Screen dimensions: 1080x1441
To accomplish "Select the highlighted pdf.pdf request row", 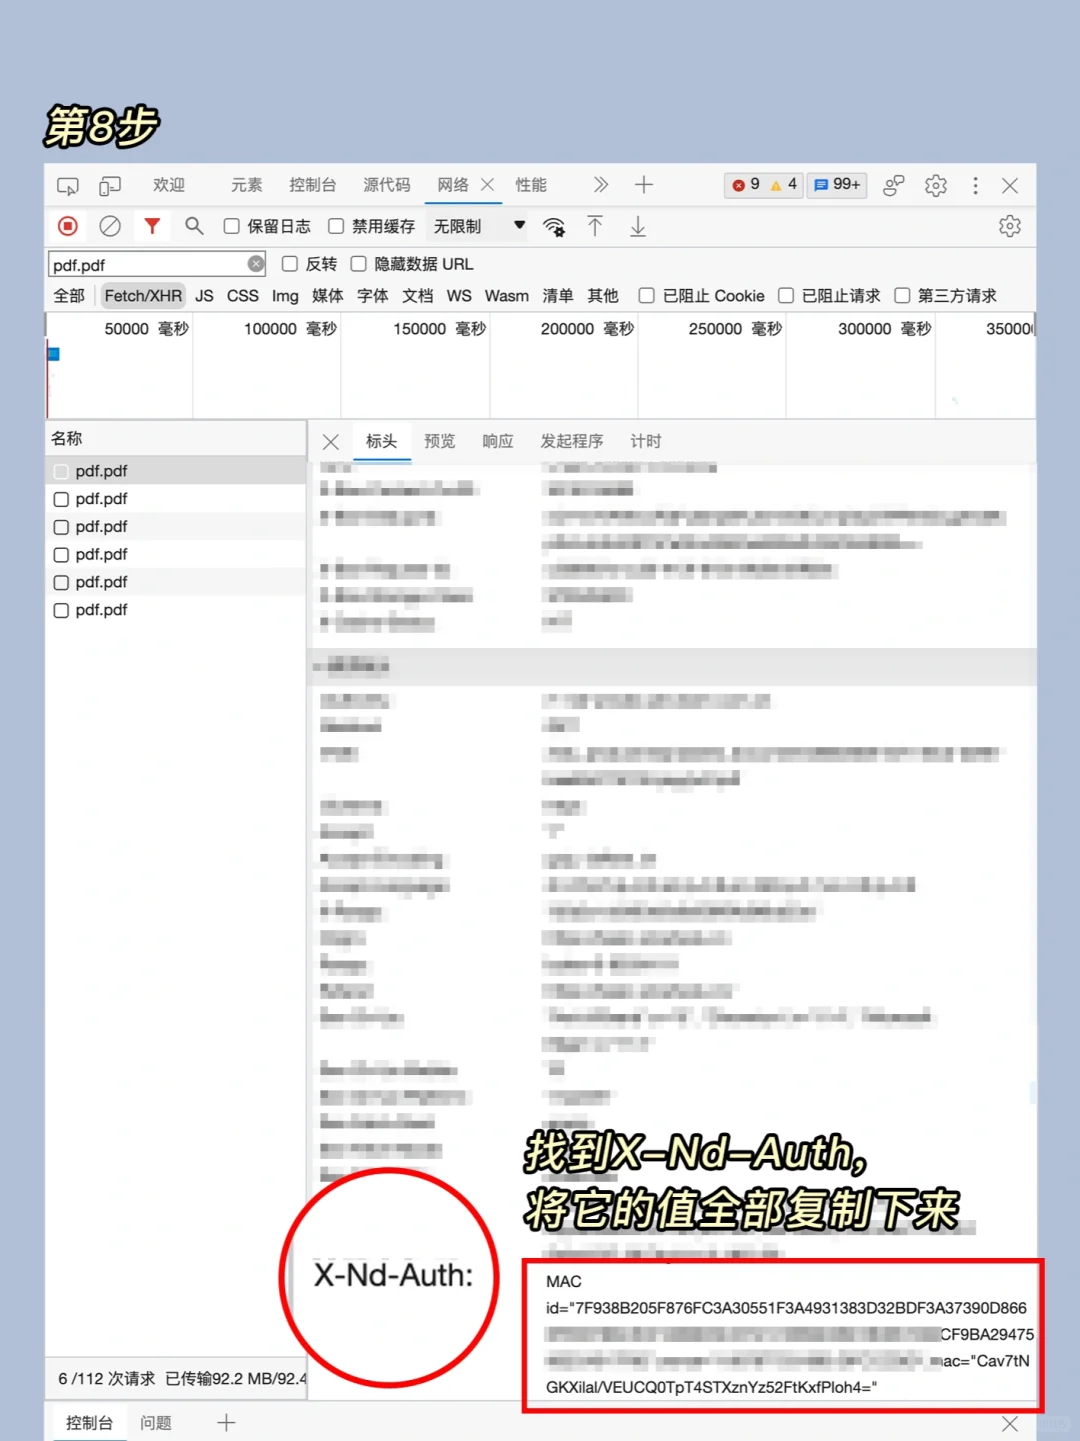I will [175, 471].
